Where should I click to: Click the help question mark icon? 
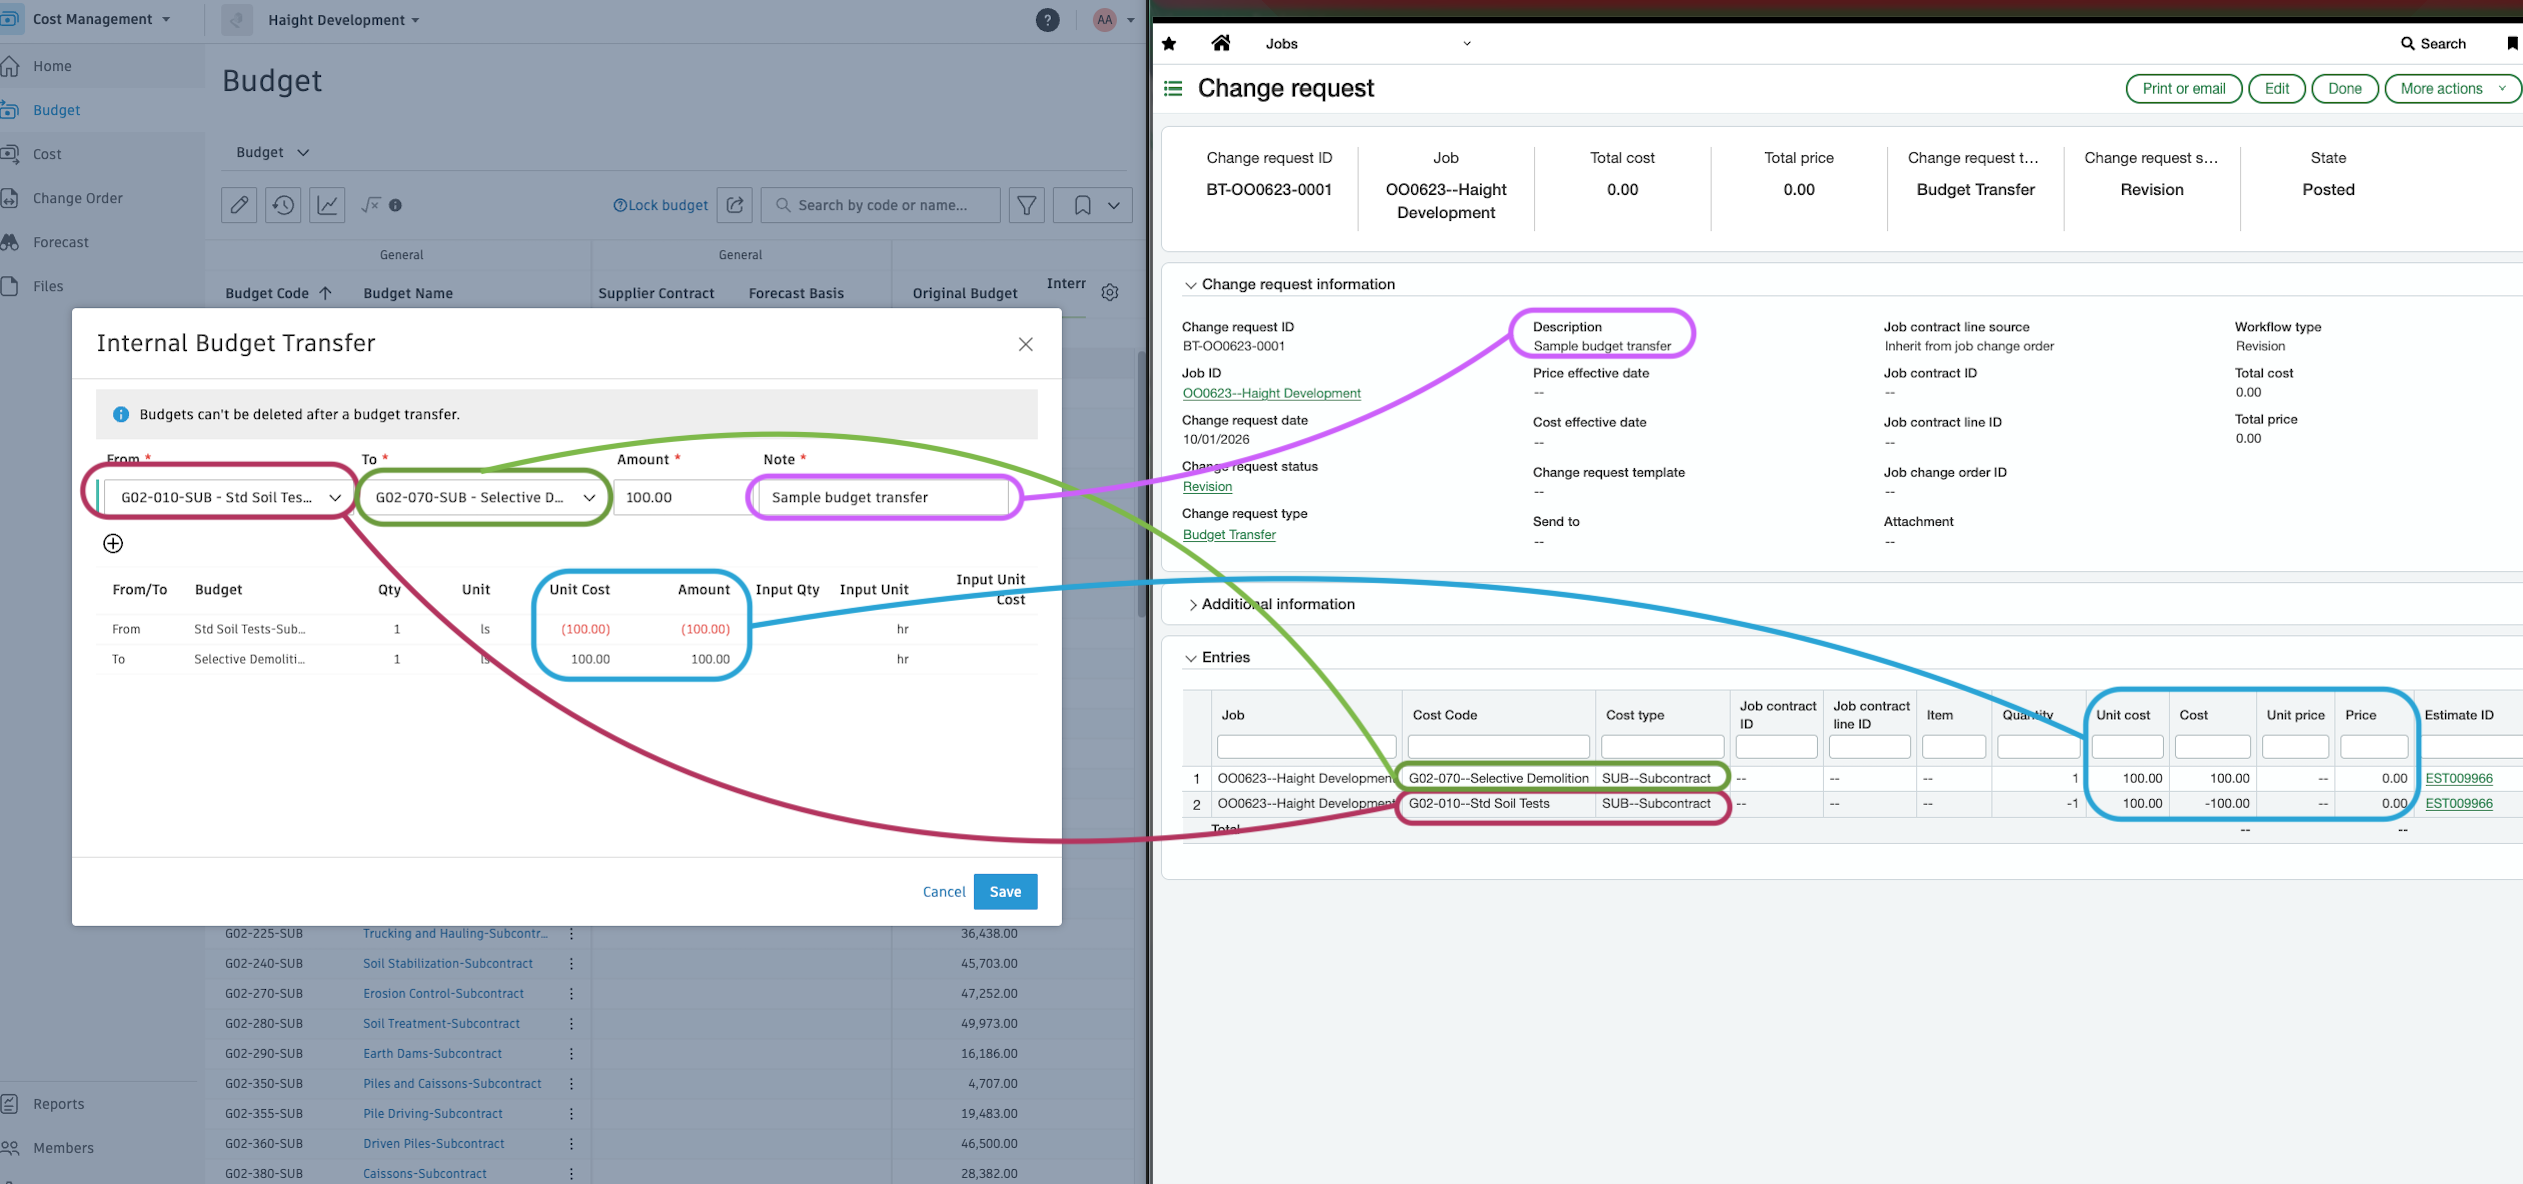tap(1047, 20)
